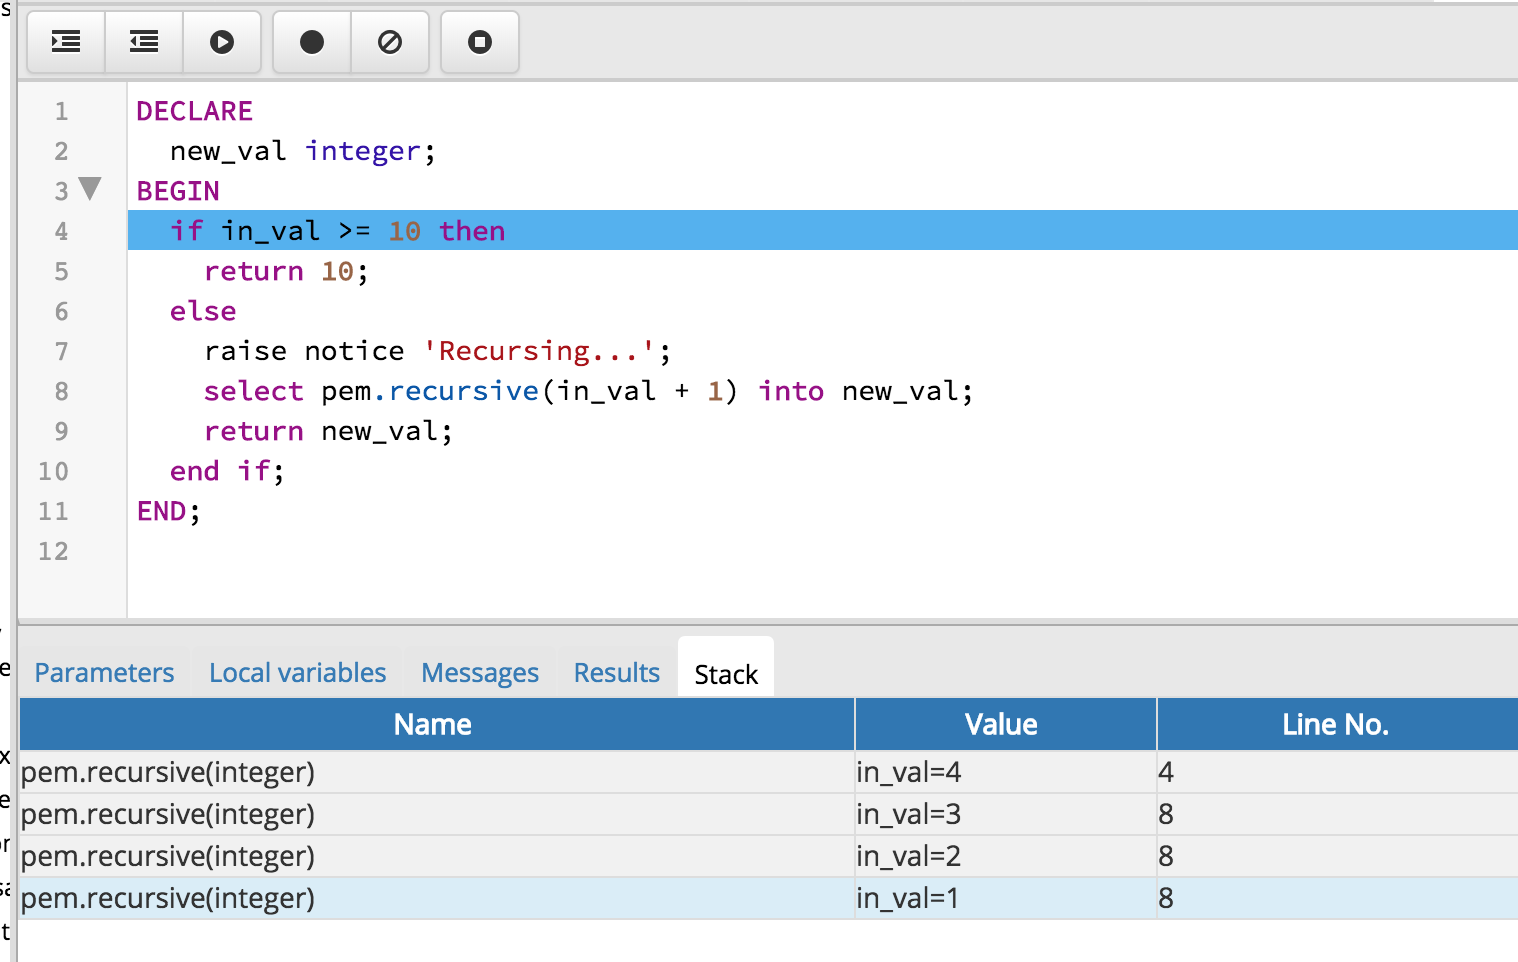Screen dimensions: 1518x962
Task: Stop debugging with the stop icon
Action: point(480,42)
